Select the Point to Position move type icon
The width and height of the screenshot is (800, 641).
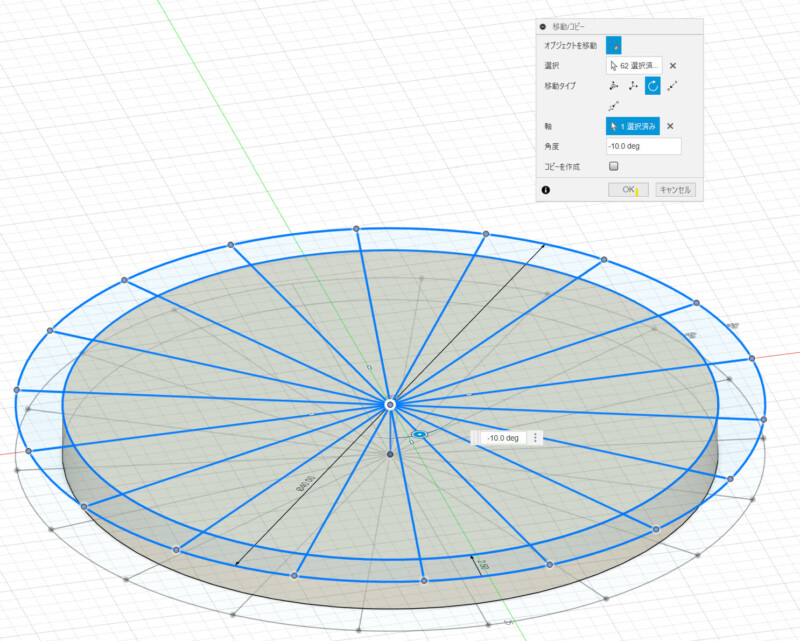[x=614, y=106]
